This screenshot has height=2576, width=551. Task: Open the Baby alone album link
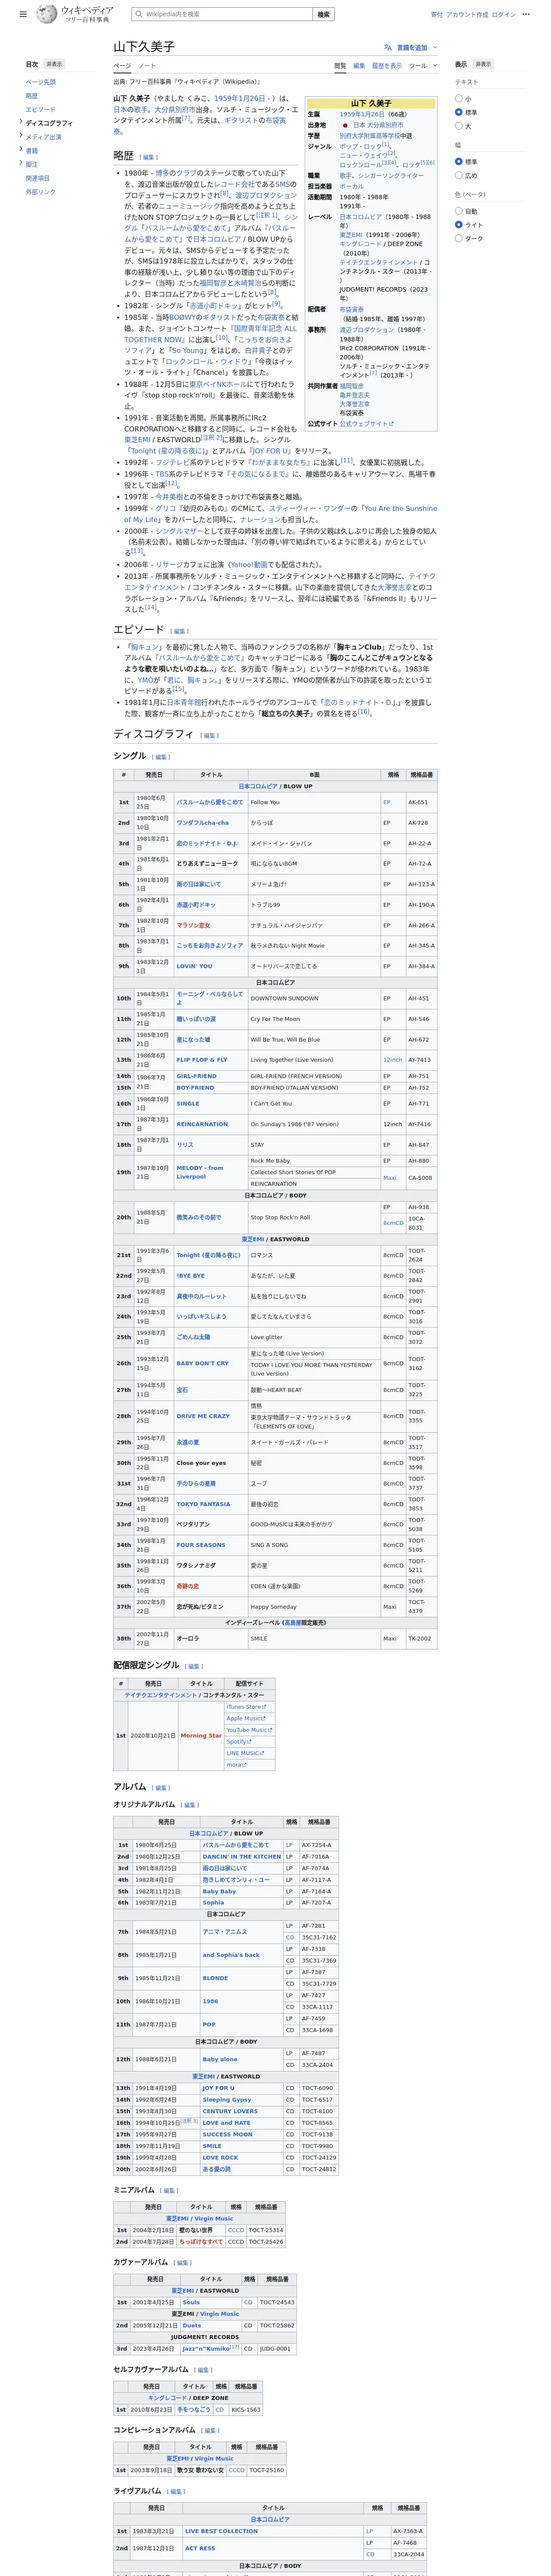220,2059
